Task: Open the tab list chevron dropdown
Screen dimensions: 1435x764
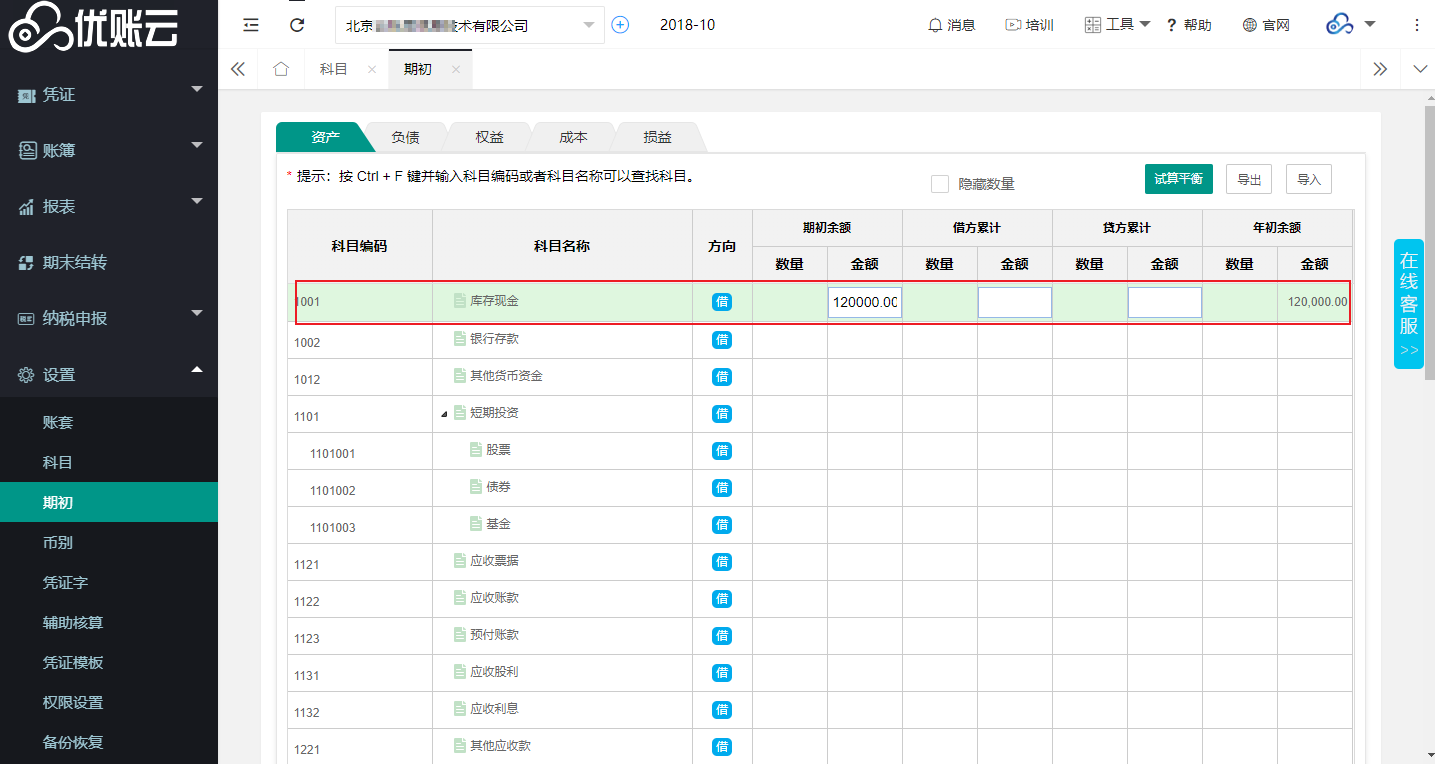Action: [1421, 69]
